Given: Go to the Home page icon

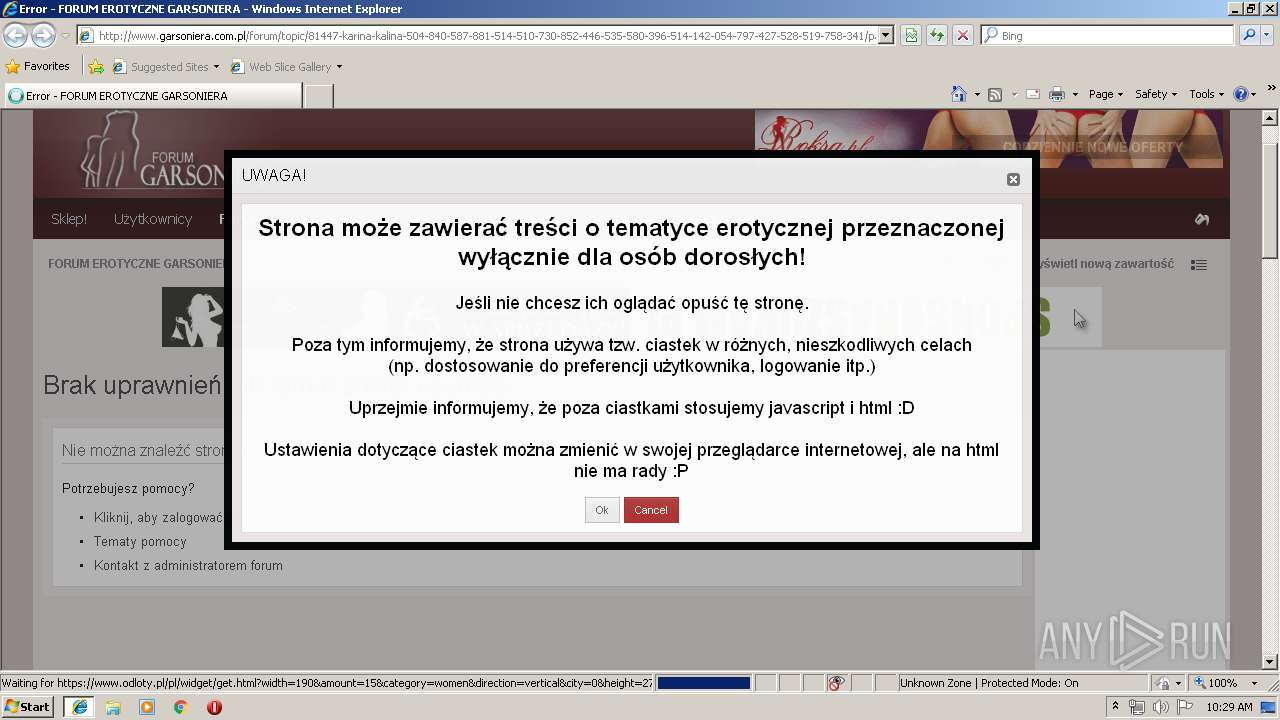Looking at the screenshot, I should (x=959, y=94).
